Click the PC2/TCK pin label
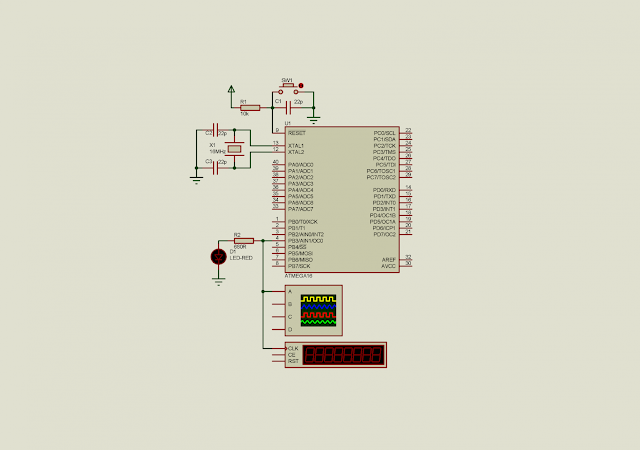 (x=384, y=146)
